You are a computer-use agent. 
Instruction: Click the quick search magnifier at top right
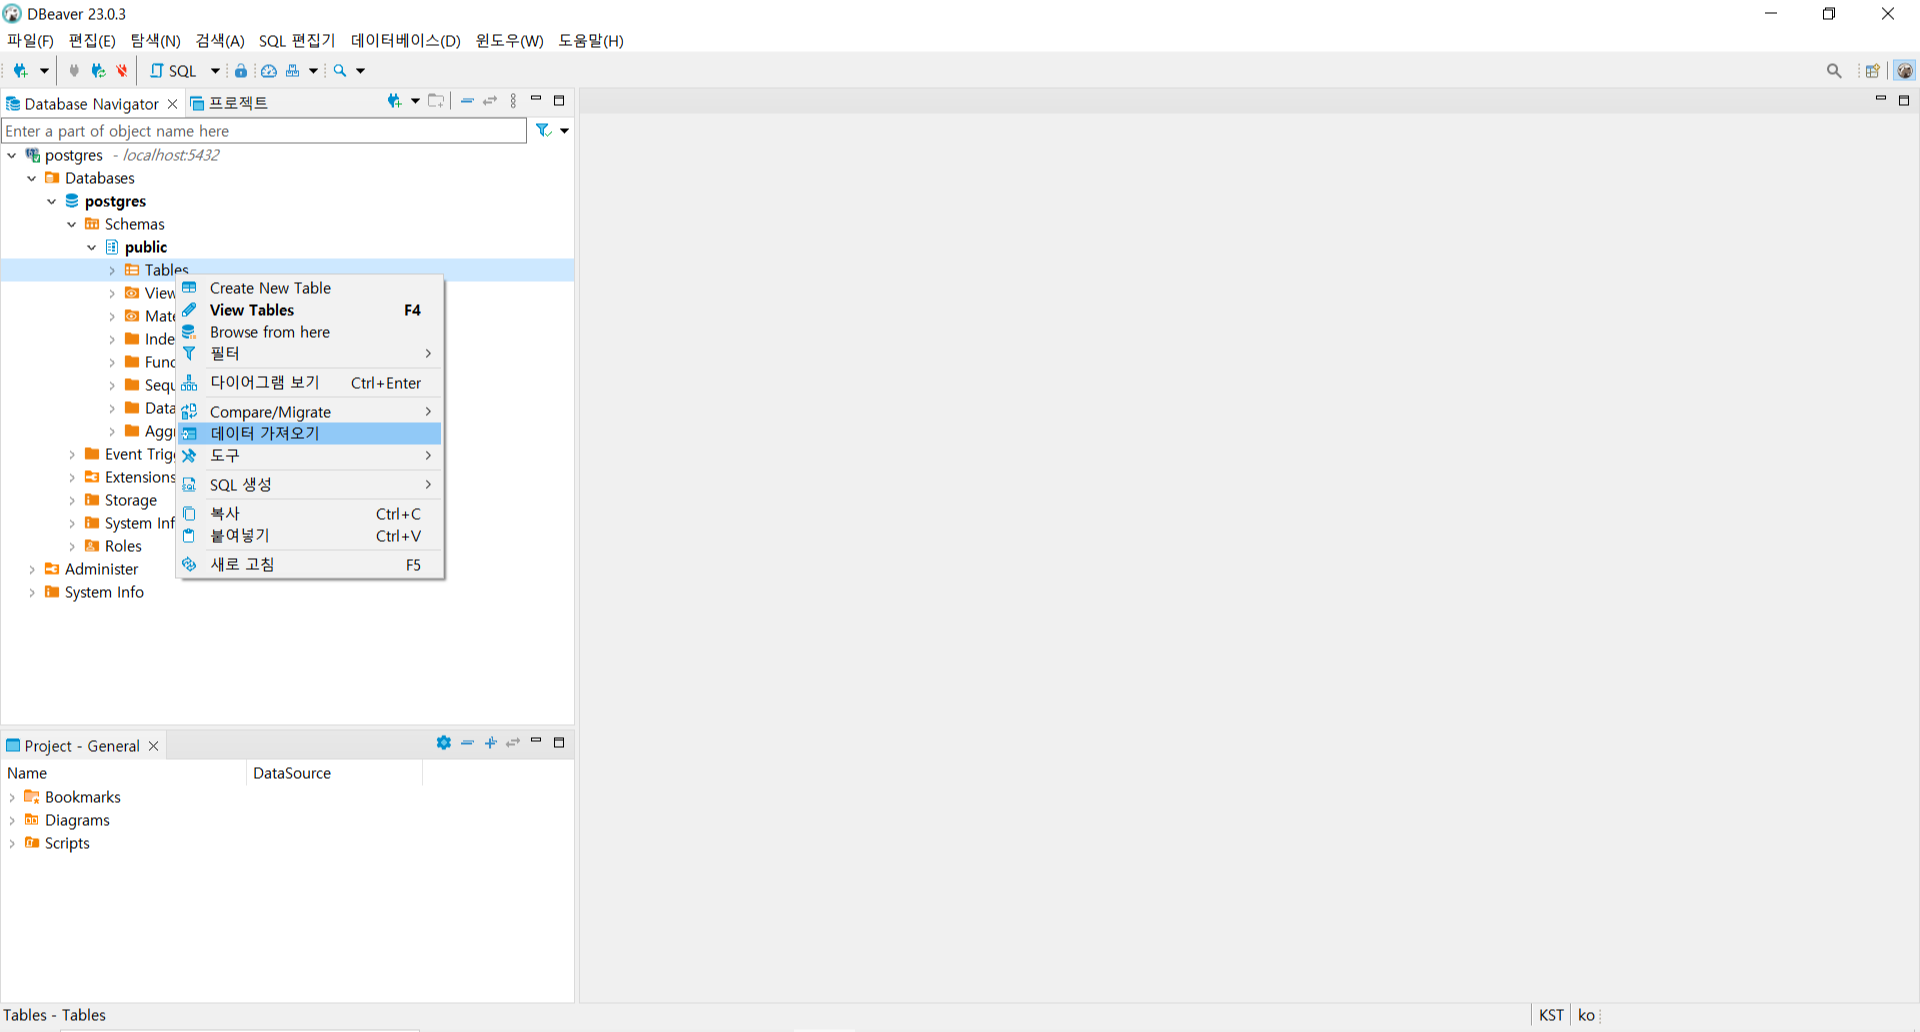tap(1834, 71)
